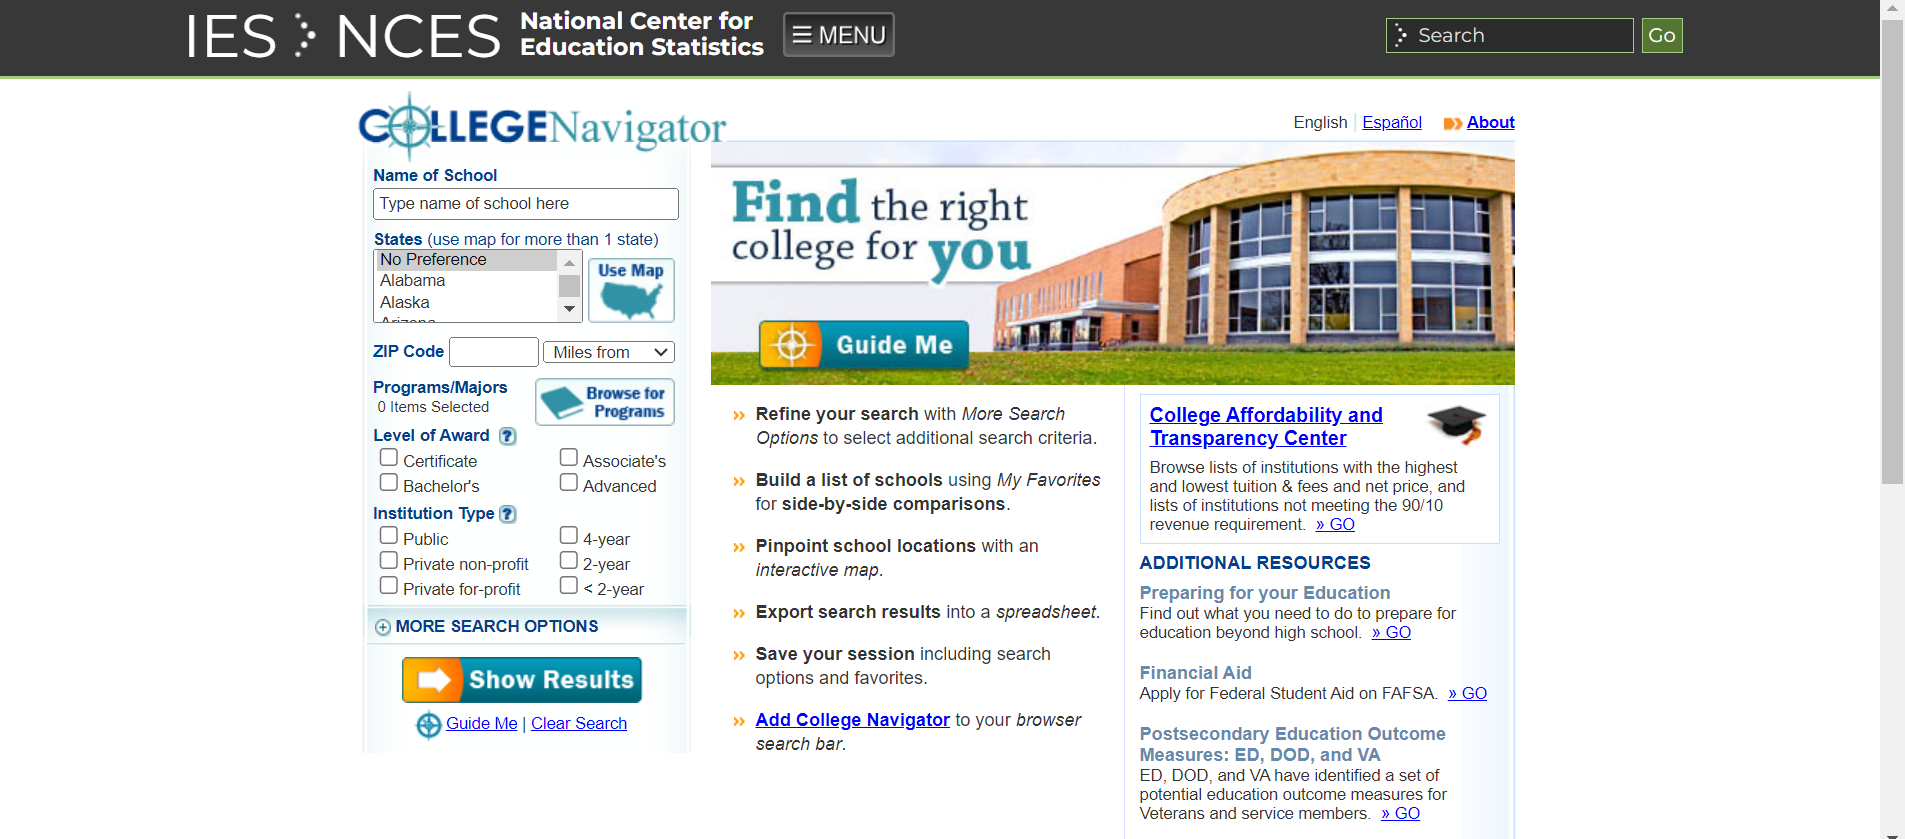This screenshot has width=1905, height=839.
Task: Check the 4-year checkbox
Action: pos(569,535)
